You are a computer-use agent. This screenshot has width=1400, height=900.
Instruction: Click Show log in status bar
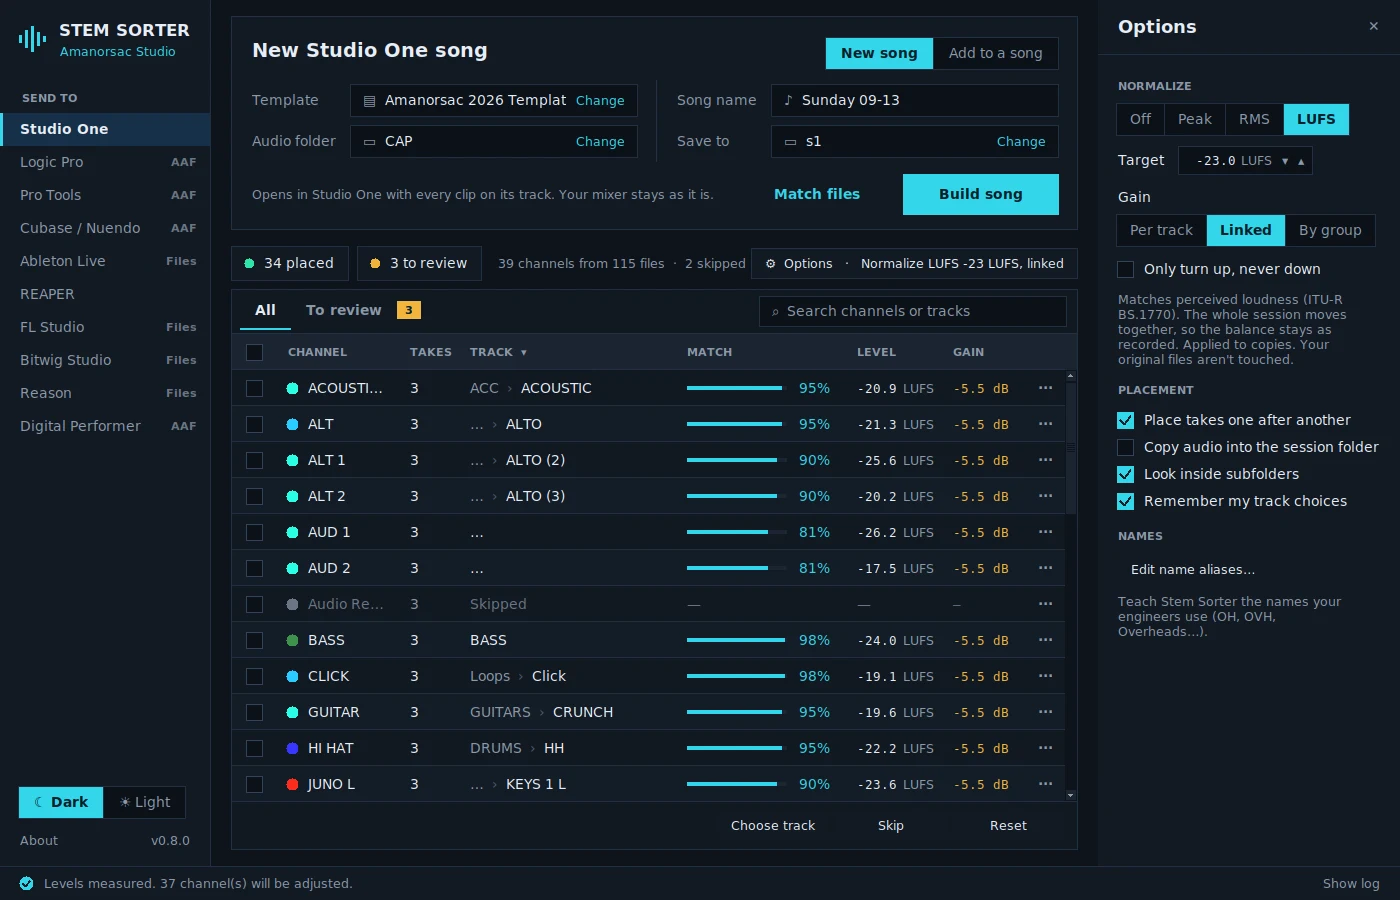point(1351,884)
